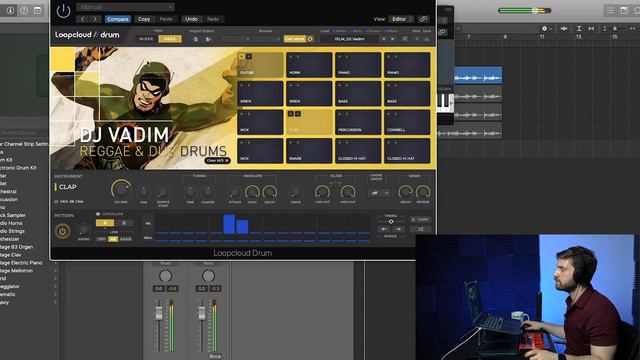Image resolution: width=640 pixels, height=360 pixels.
Task: Click the Undo button
Action: [x=191, y=19]
